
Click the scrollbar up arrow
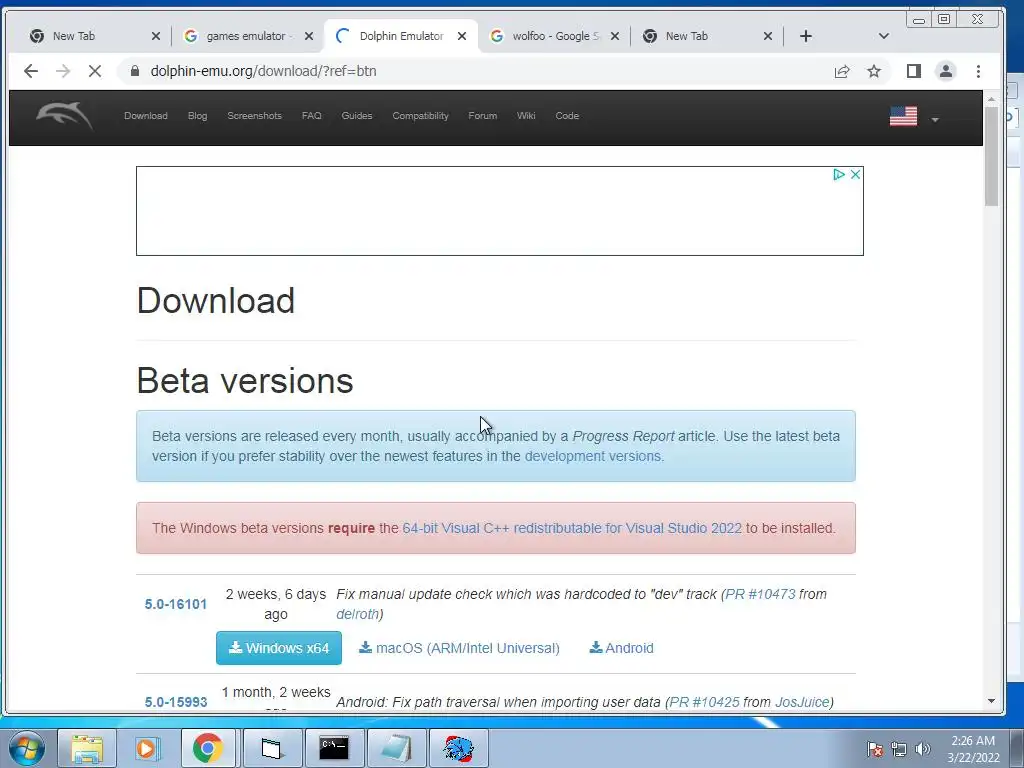pyautogui.click(x=991, y=99)
